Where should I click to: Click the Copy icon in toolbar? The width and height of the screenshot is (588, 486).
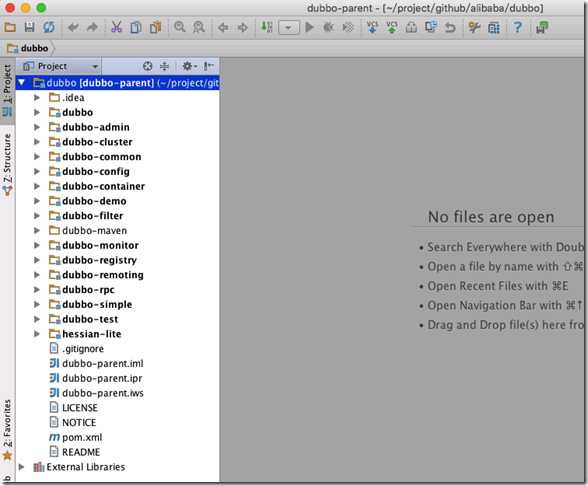(136, 27)
